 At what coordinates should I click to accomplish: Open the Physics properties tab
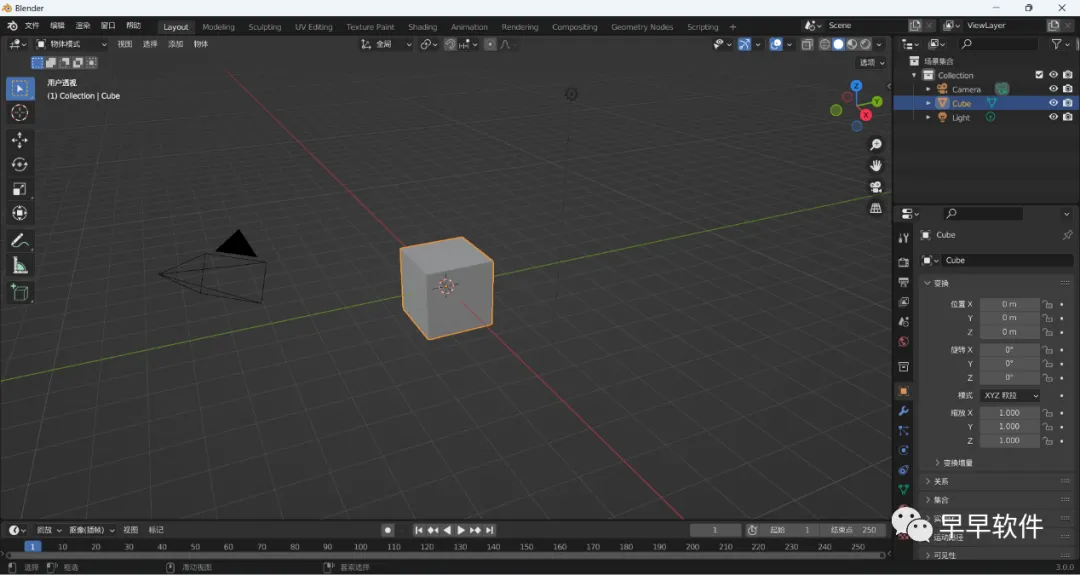904,450
